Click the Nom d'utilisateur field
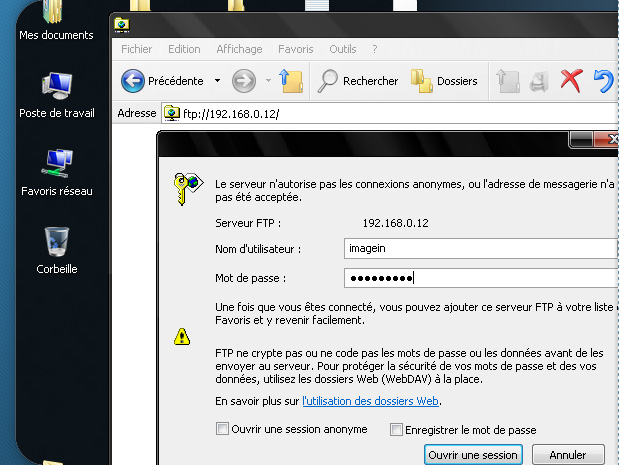Screen dimensions: 619x465 click(481, 248)
